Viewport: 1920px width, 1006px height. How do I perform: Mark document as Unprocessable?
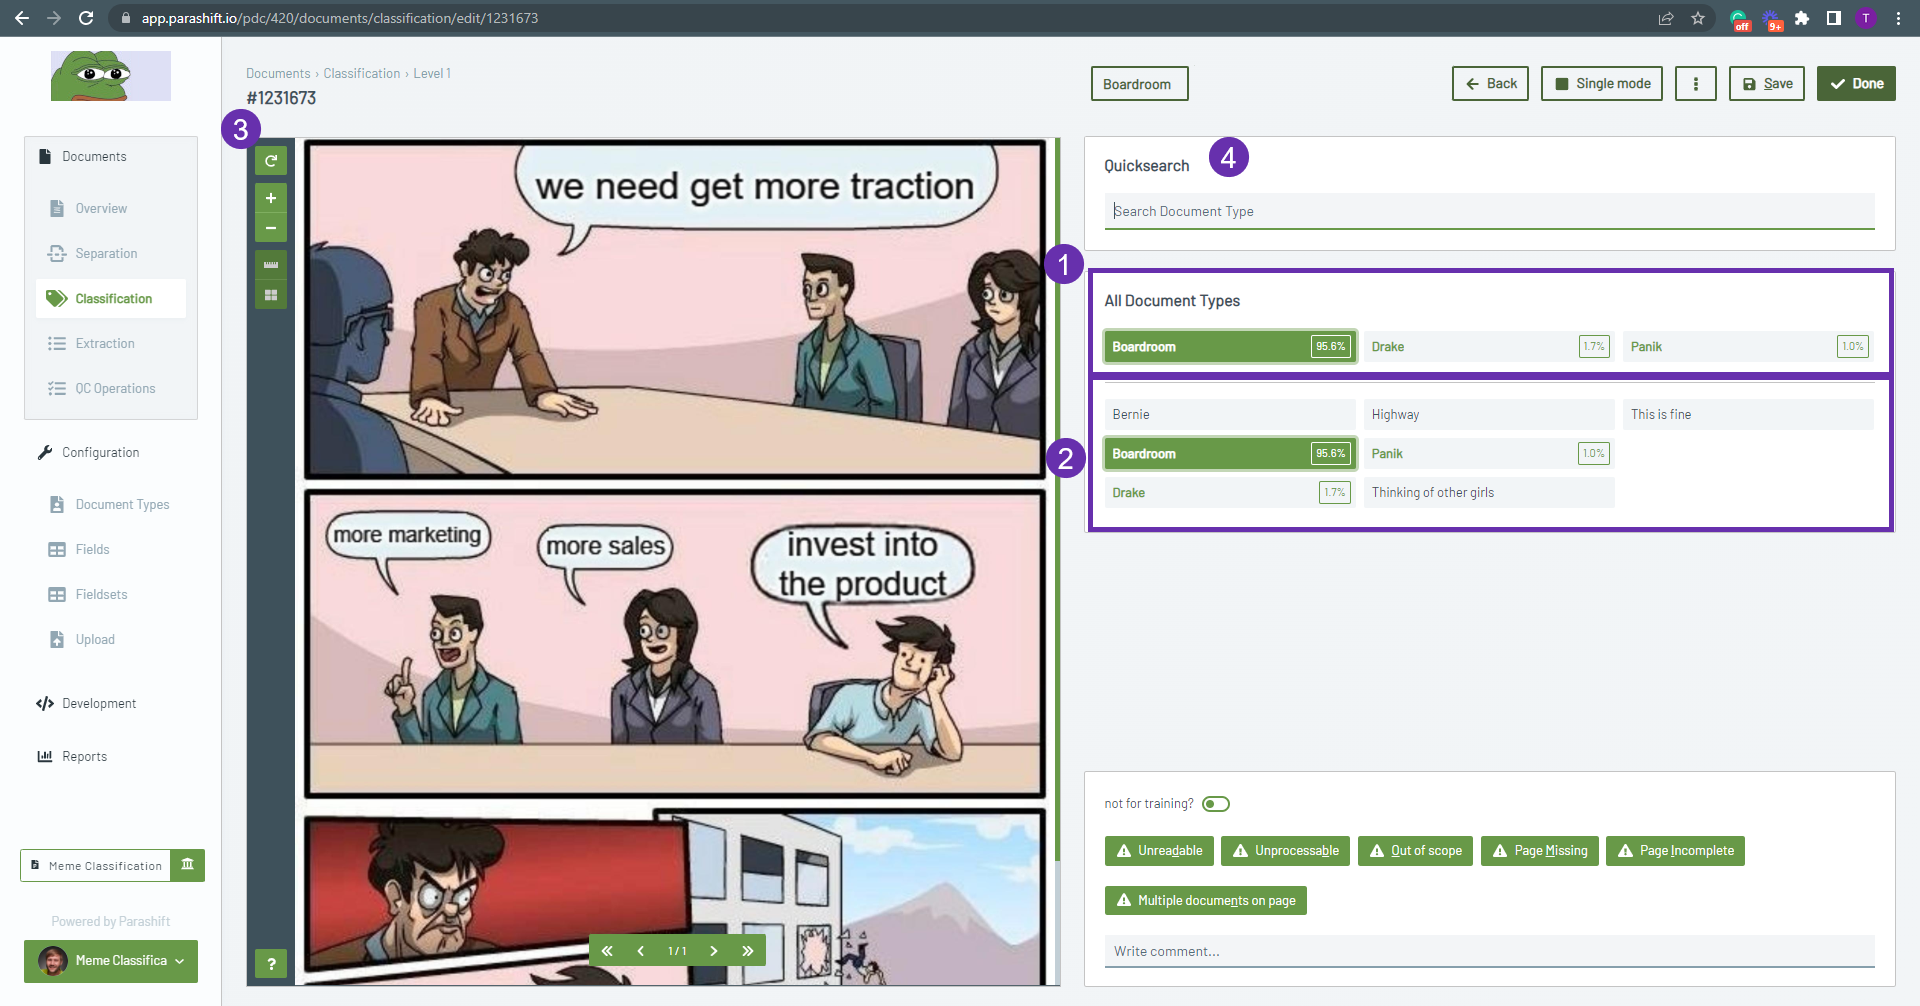click(1286, 851)
